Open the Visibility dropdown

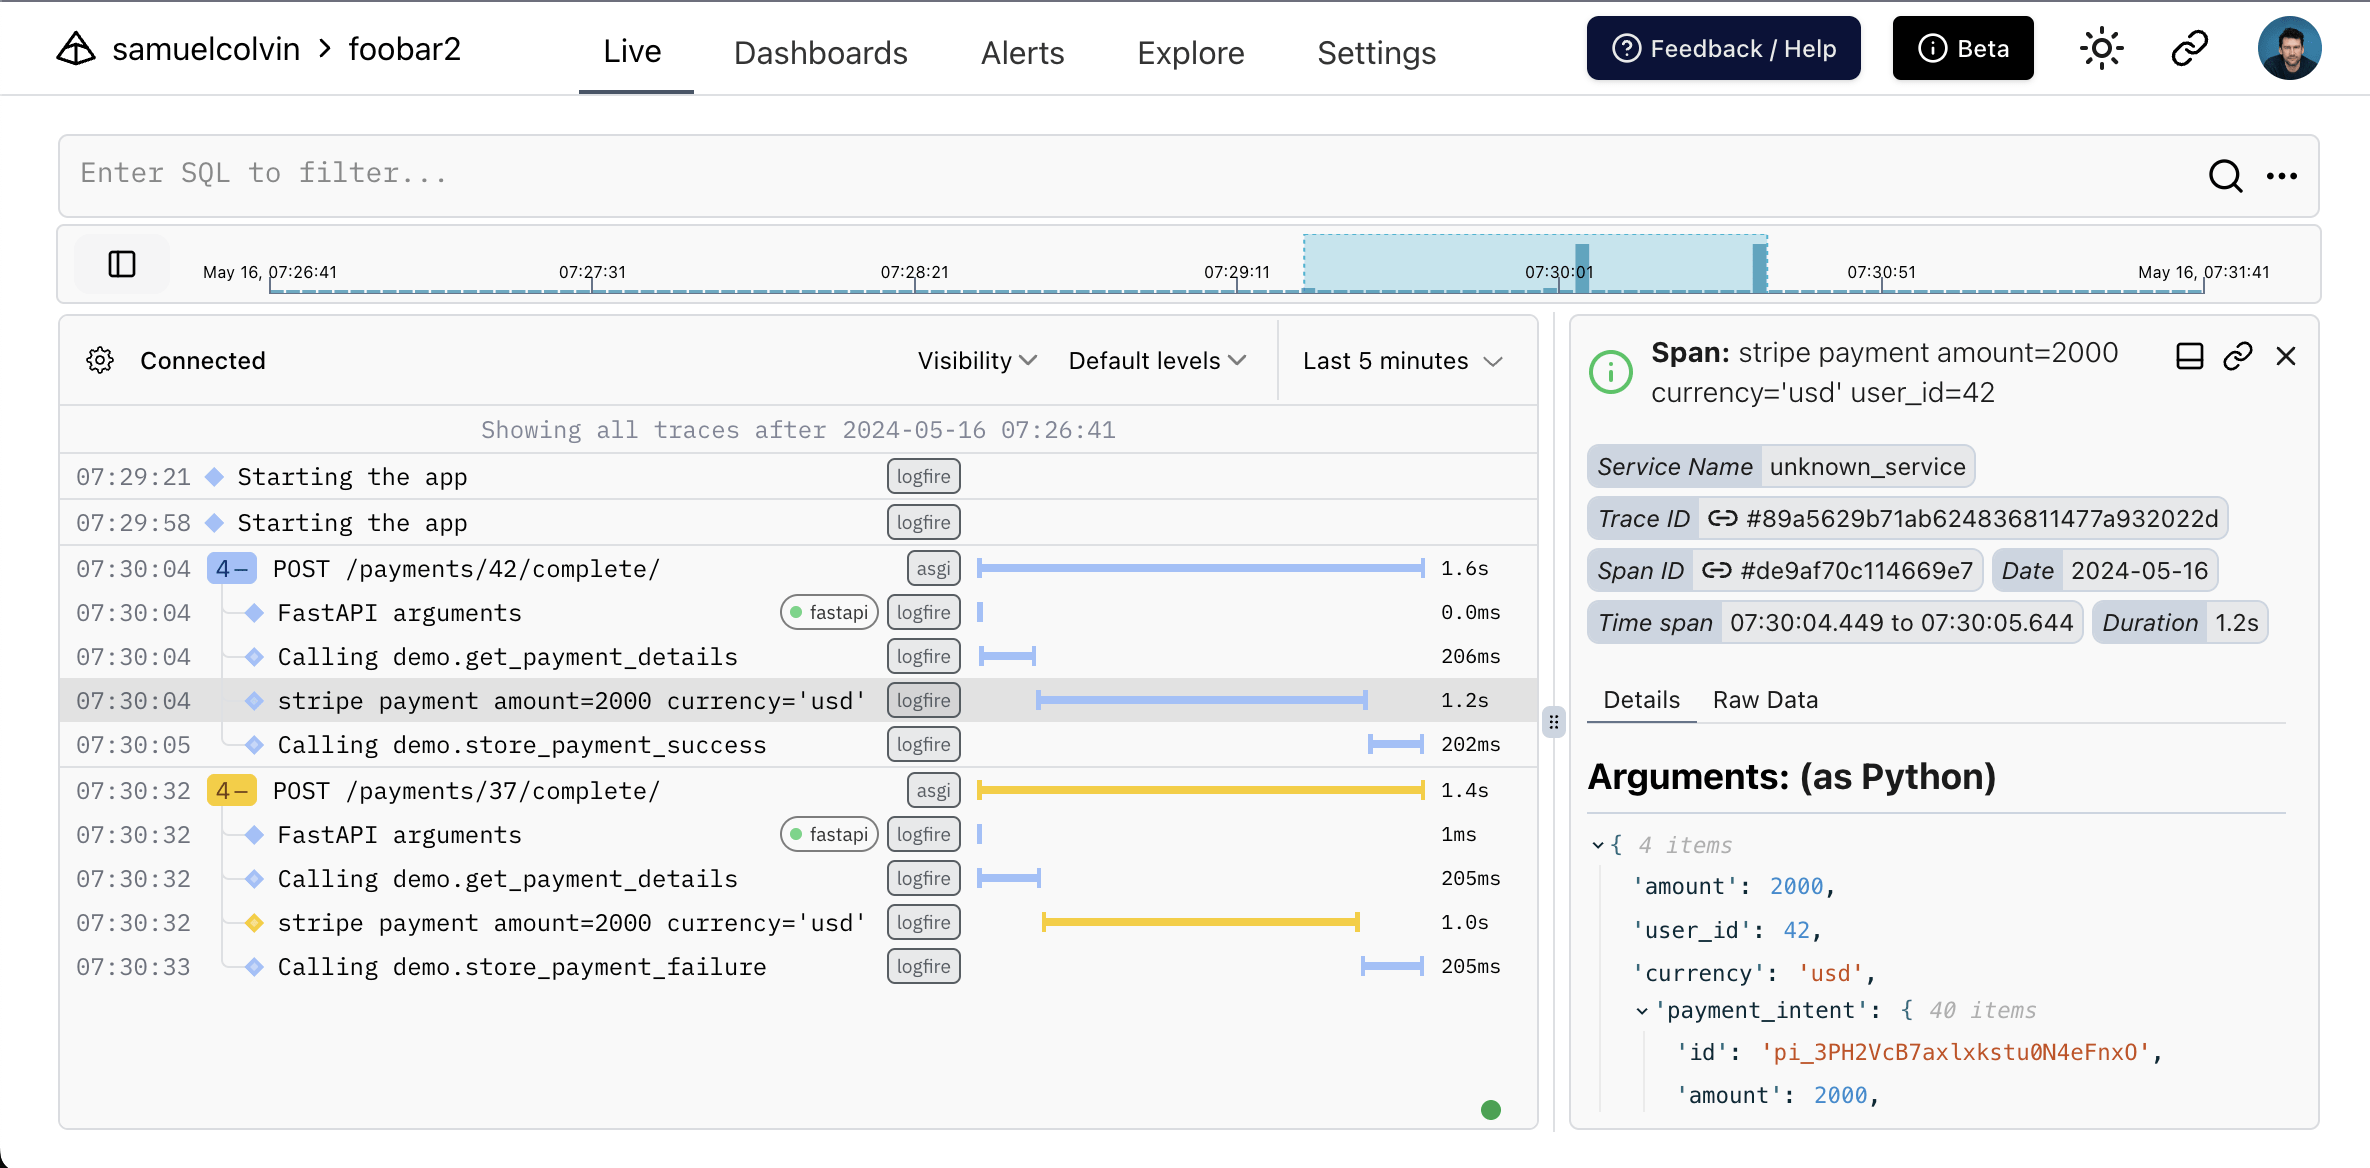[976, 360]
